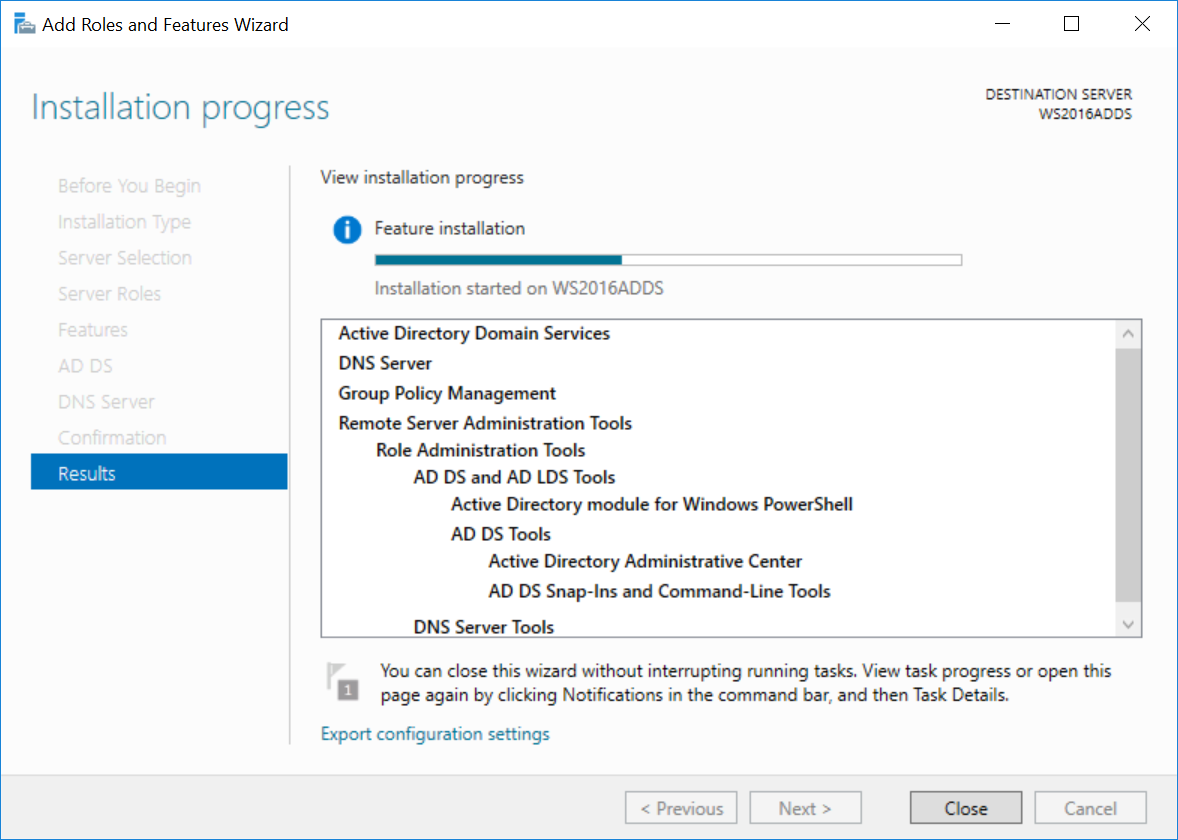The height and width of the screenshot is (840, 1178).
Task: Click AD DS Tools entry
Action: 501,534
